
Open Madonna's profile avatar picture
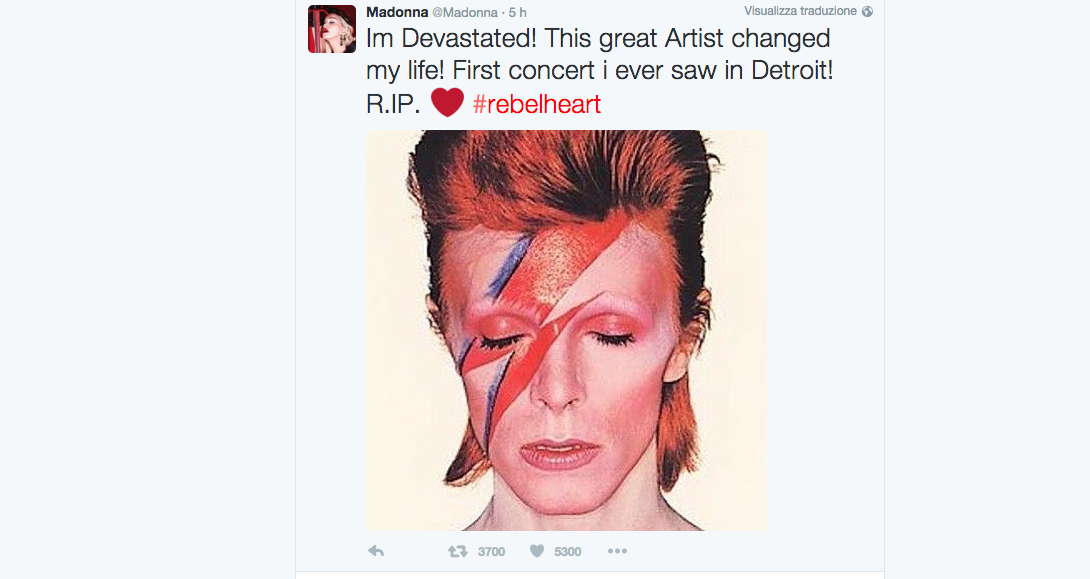(332, 29)
